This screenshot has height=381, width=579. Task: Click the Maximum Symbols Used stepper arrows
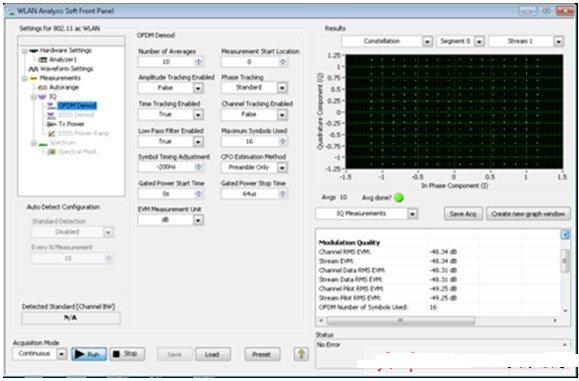283,141
